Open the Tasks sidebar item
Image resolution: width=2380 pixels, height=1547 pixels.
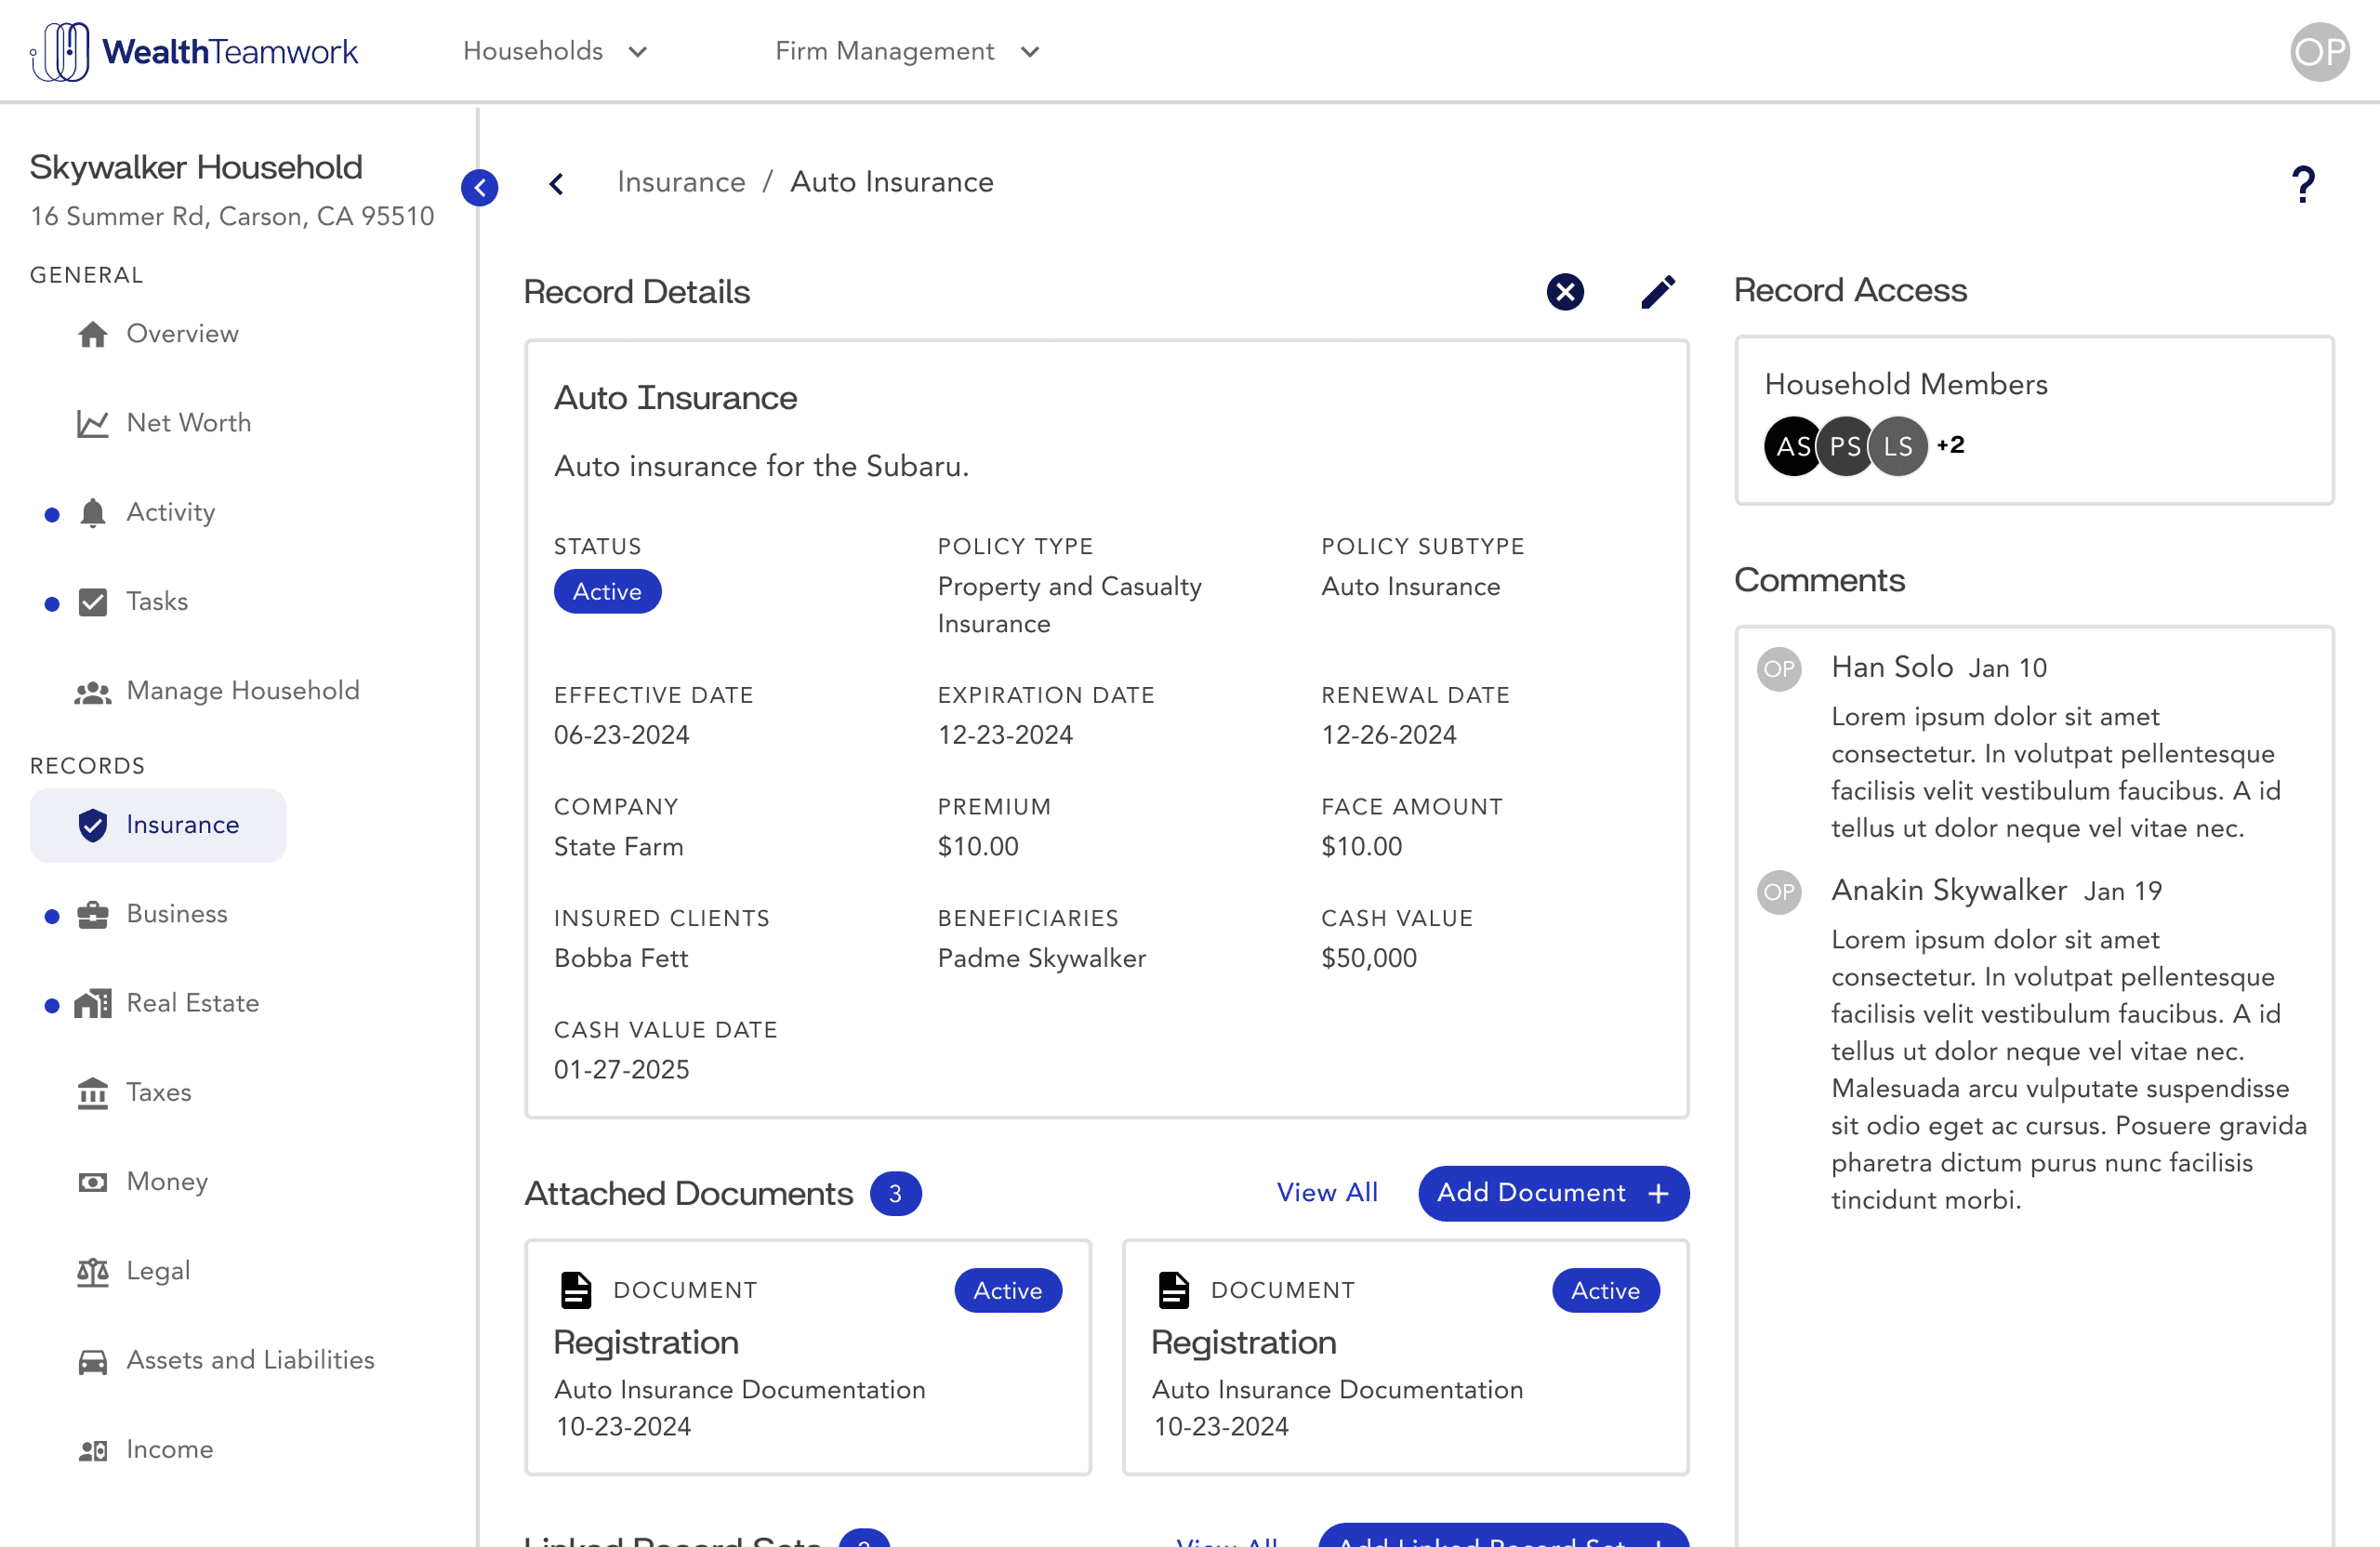156,602
